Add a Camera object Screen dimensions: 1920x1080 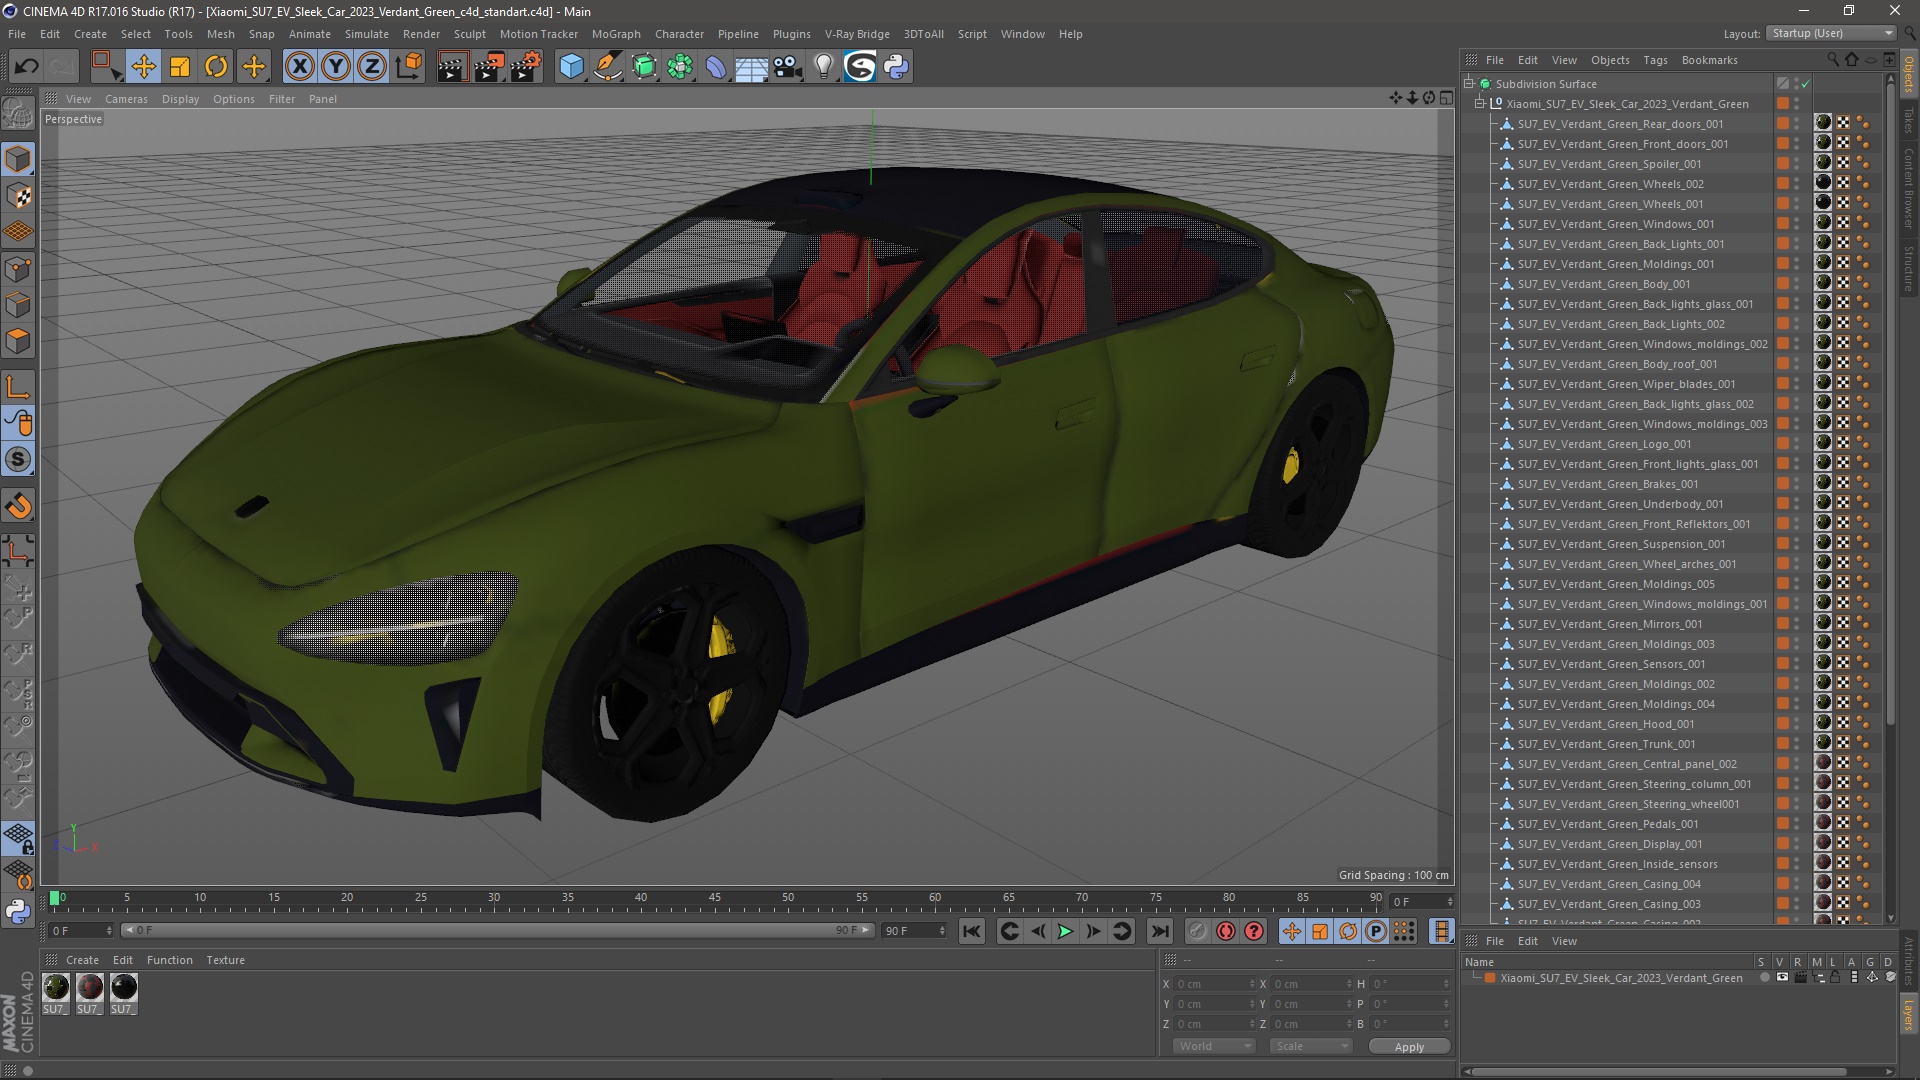pos(787,67)
